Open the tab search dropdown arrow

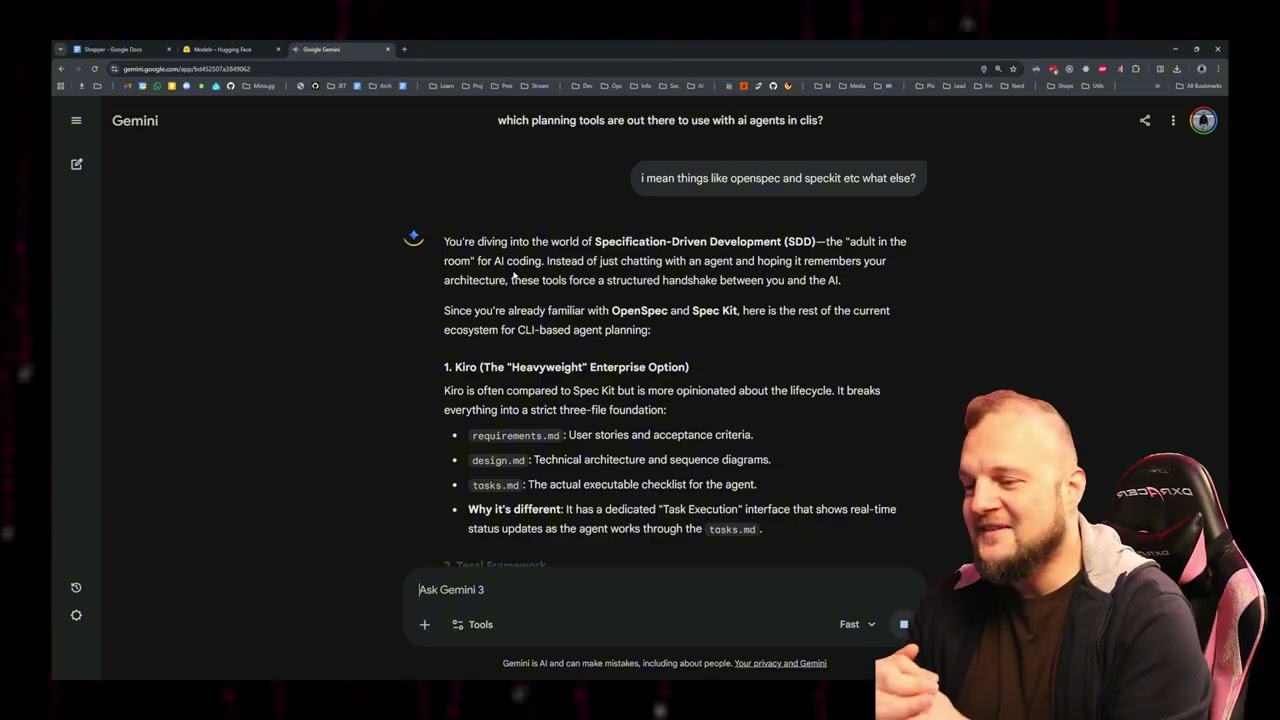[x=61, y=49]
